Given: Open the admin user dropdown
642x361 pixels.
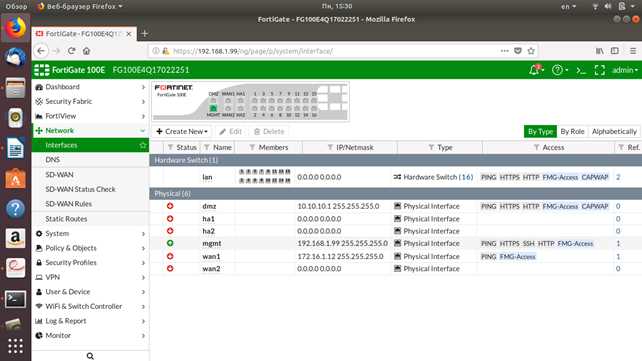Looking at the screenshot, I should (625, 70).
